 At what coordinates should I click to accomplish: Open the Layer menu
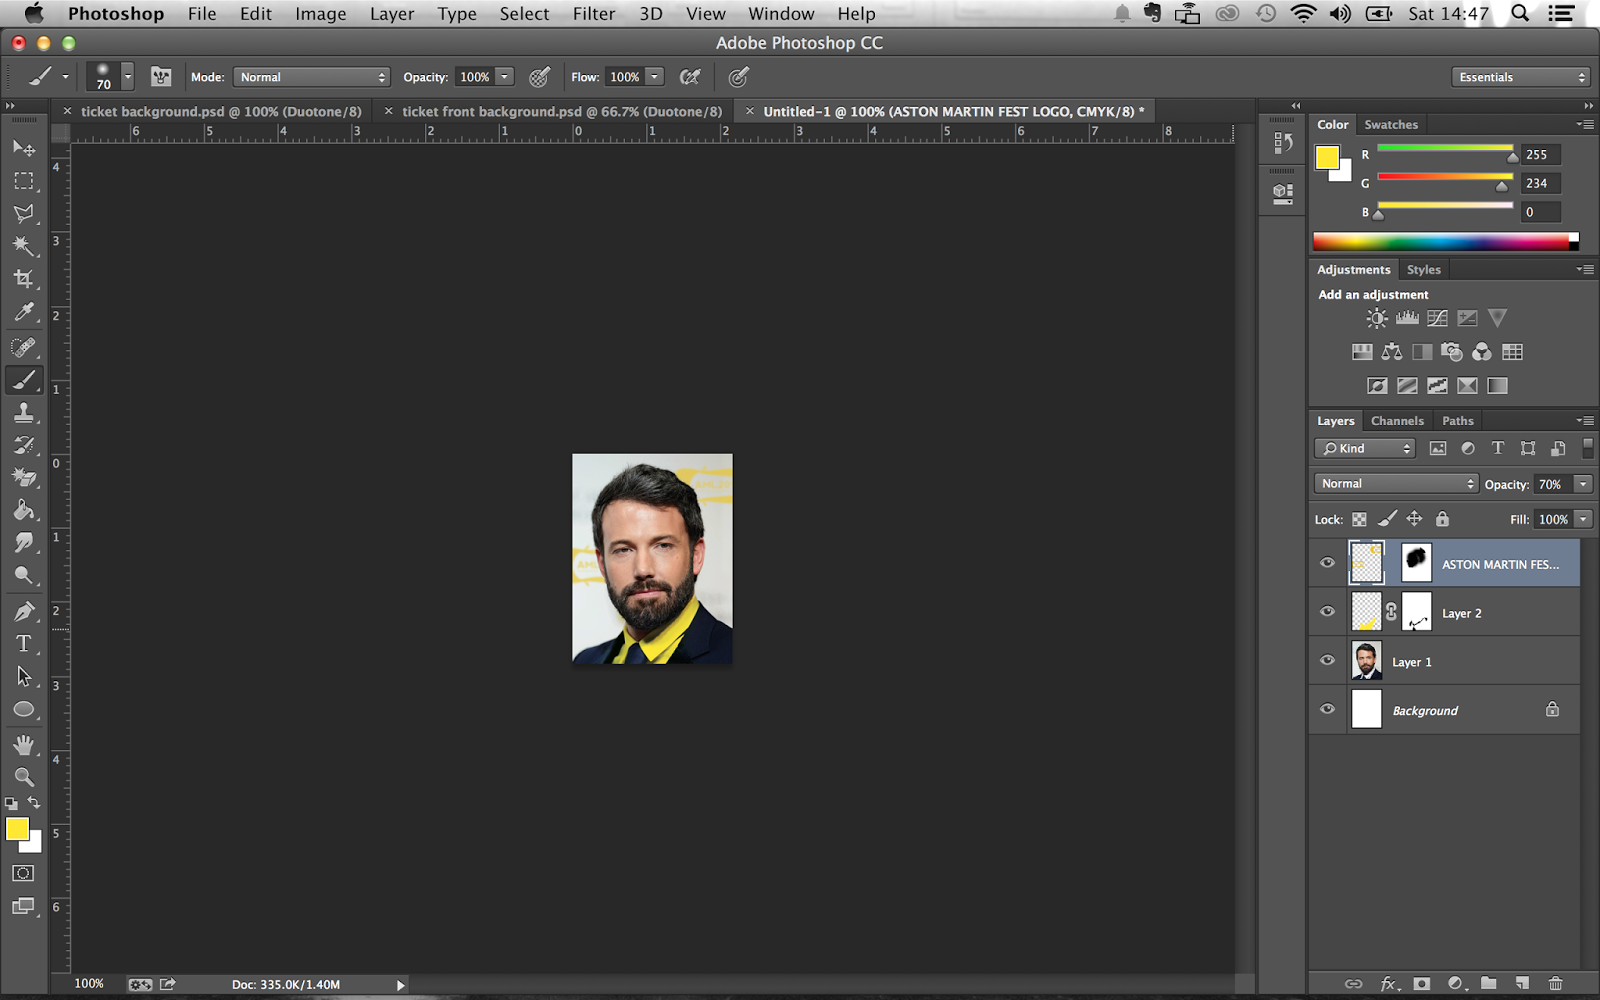[x=392, y=14]
